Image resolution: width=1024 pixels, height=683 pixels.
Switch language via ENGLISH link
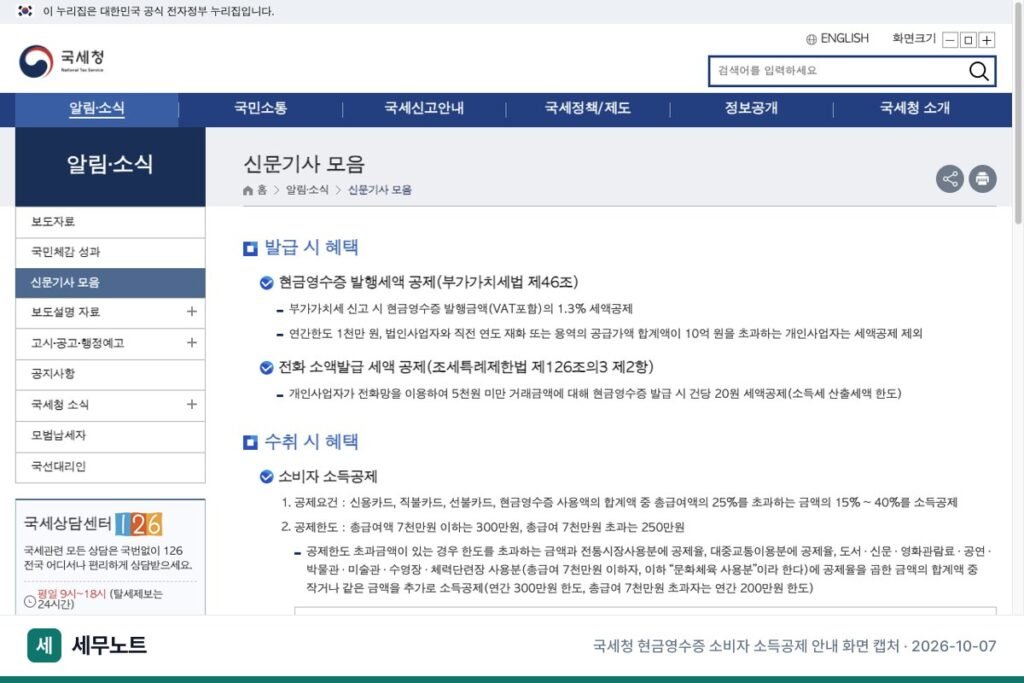[x=844, y=39]
